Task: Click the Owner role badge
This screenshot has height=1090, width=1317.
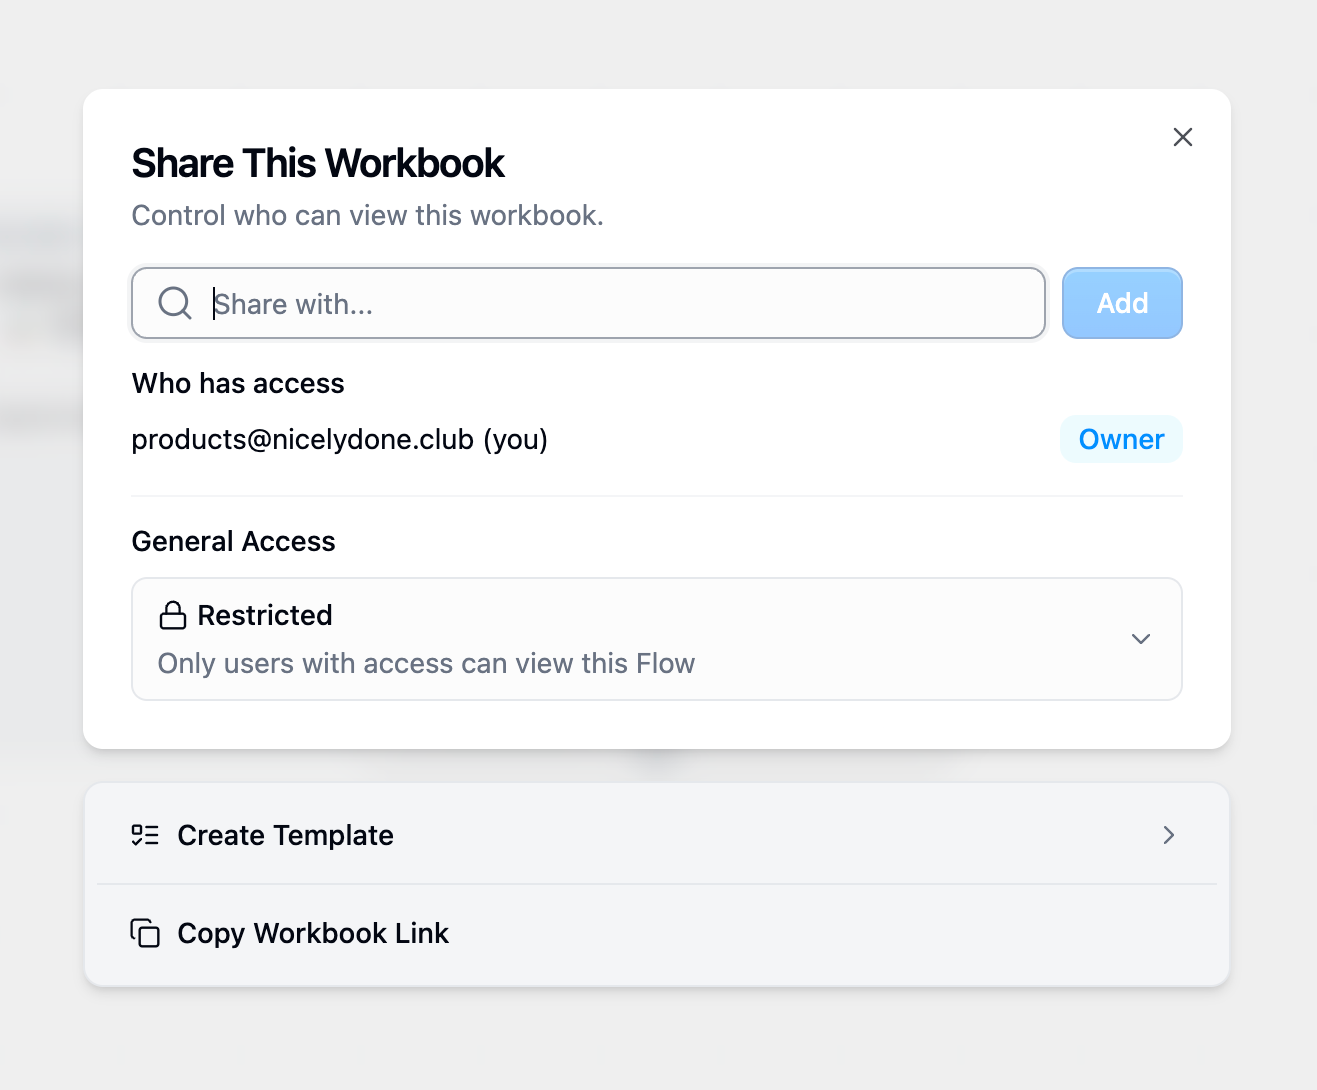Action: [1121, 440]
